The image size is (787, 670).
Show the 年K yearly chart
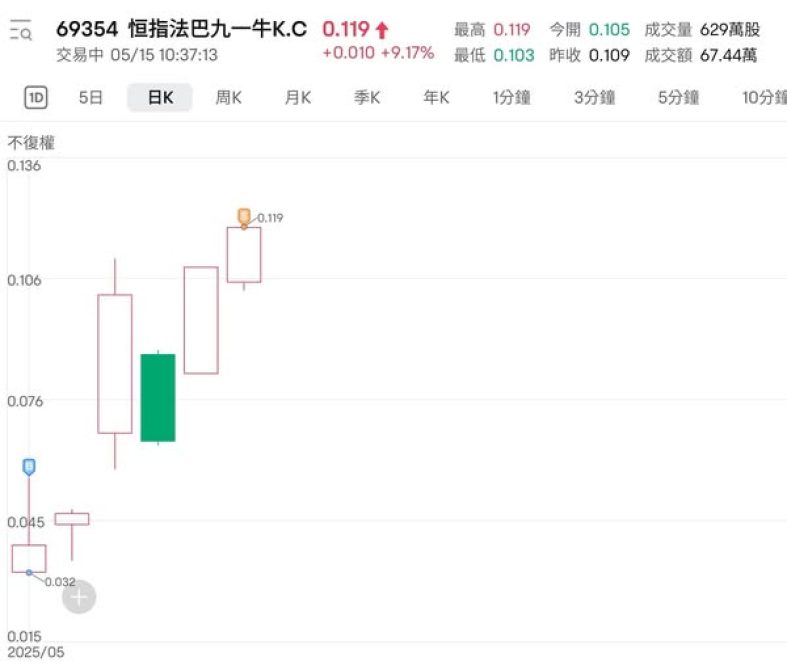436,97
